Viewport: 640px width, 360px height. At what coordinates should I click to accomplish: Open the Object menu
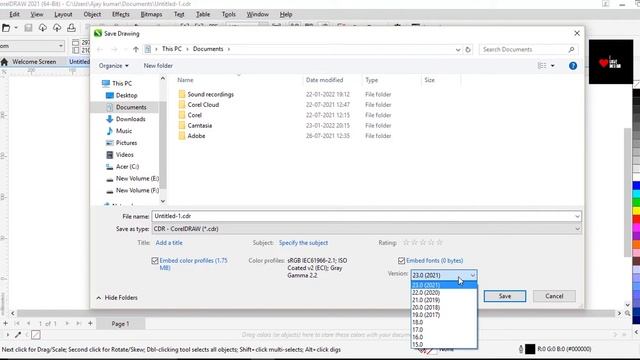pos(92,14)
